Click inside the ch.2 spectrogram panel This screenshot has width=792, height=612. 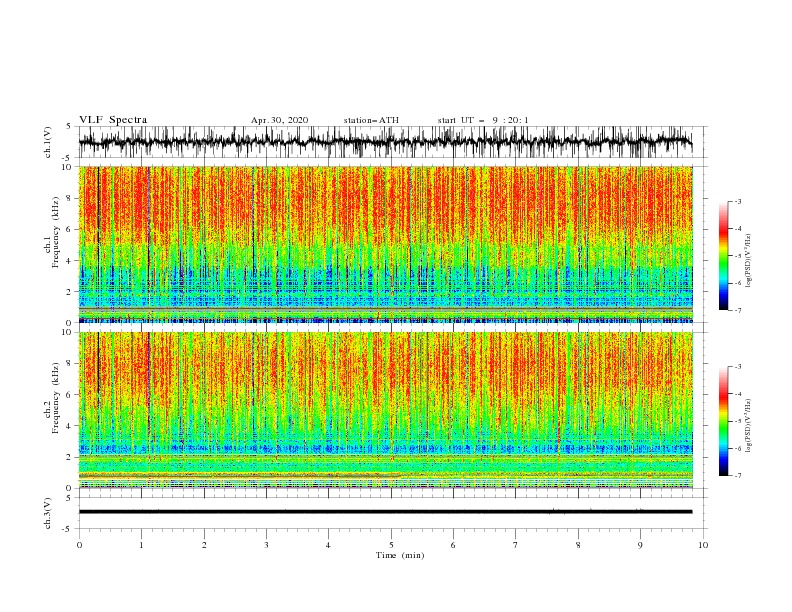click(385, 410)
